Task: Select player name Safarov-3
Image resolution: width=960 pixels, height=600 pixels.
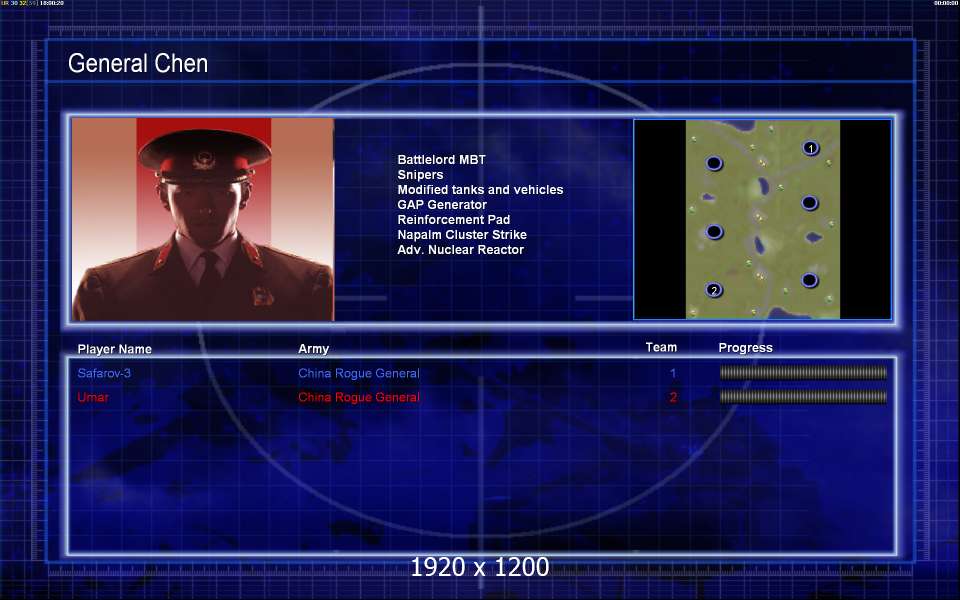Action: tap(104, 374)
